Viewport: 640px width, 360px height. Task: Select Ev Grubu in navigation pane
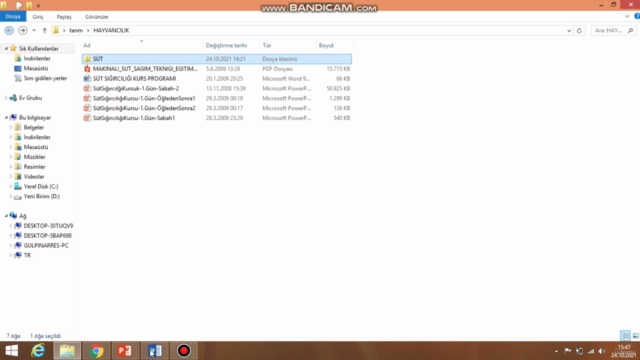click(30, 98)
